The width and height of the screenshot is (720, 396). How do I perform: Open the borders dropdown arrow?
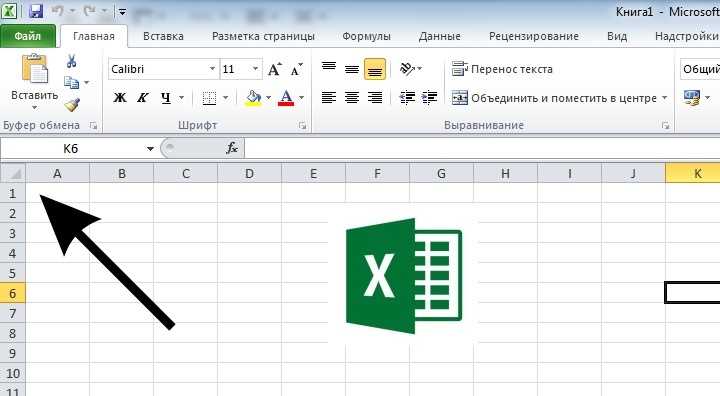(x=225, y=97)
